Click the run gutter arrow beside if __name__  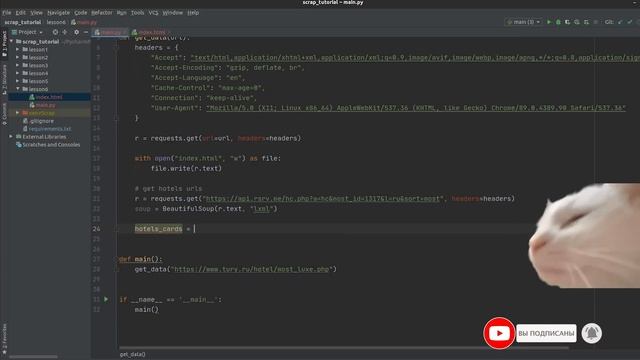[106, 299]
